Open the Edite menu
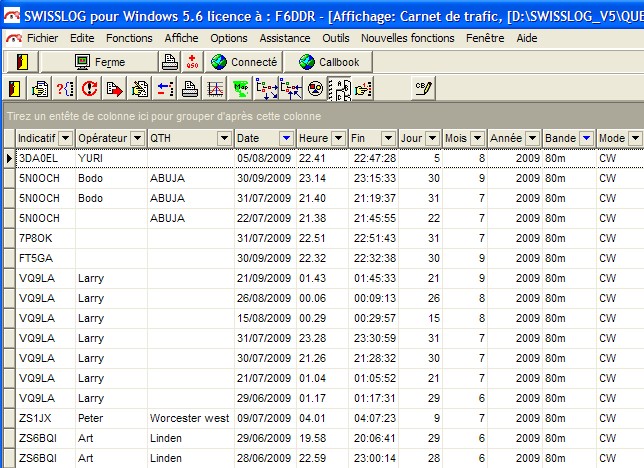 pos(82,38)
